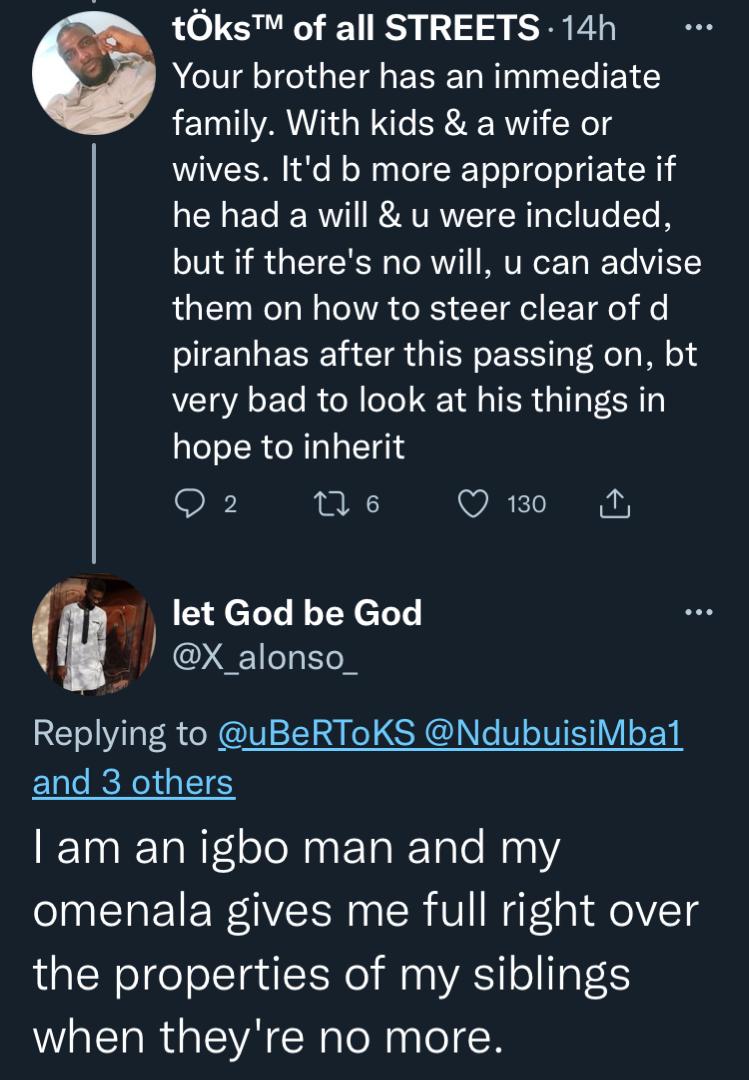This screenshot has height=1080, width=749.
Task: Visit the @NdubuisiMba1 mention link
Action: pos(555,734)
